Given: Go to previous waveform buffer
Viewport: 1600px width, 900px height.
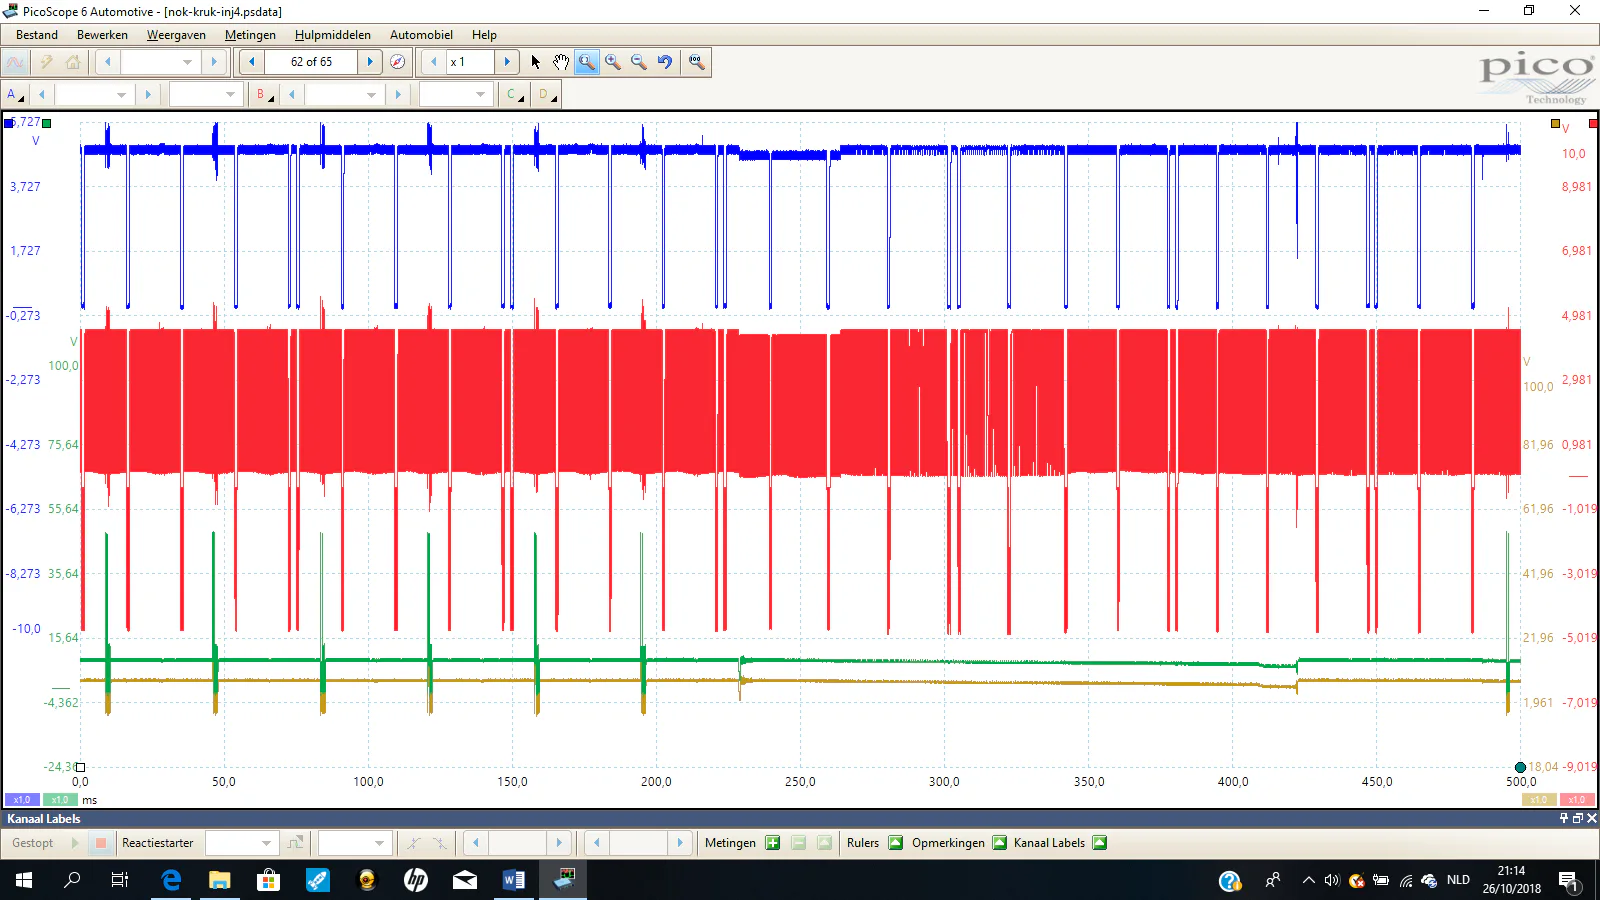Looking at the screenshot, I should click(x=252, y=62).
